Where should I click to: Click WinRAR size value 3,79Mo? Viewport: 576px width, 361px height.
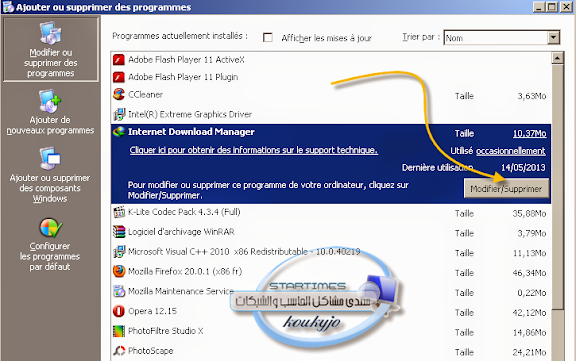532,234
